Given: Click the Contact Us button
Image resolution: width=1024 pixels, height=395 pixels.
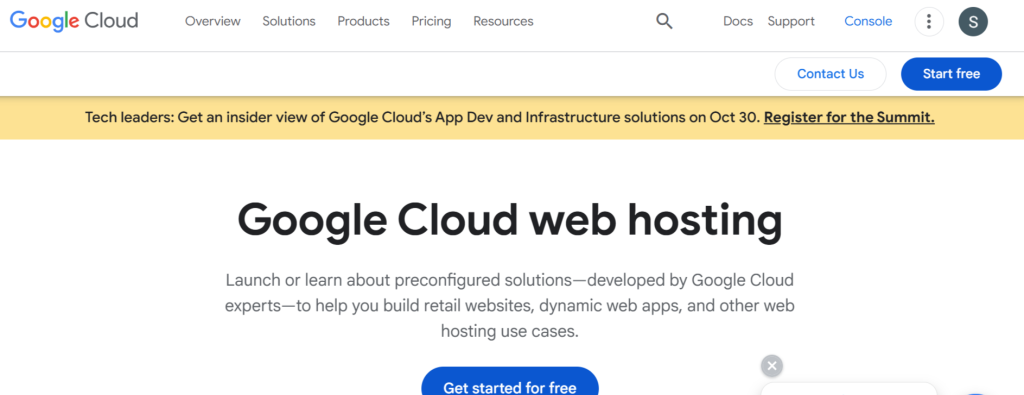Looking at the screenshot, I should pos(830,74).
